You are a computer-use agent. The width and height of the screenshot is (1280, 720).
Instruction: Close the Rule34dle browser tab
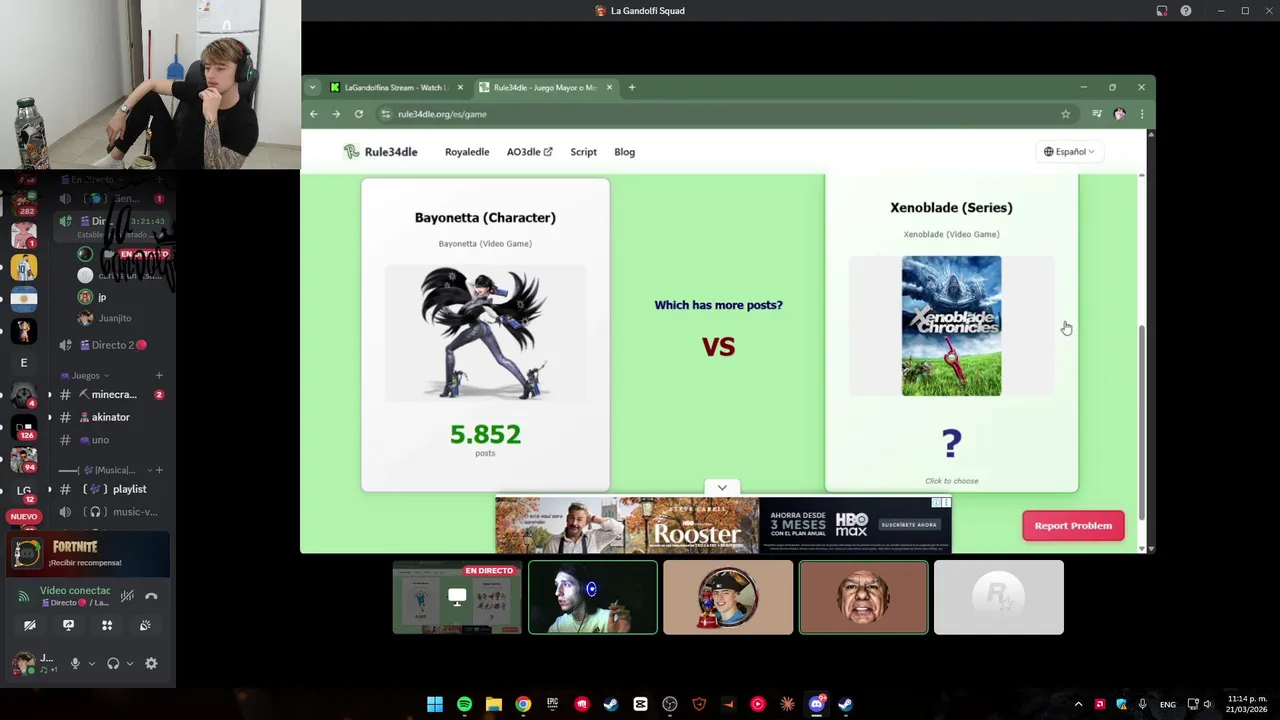point(609,87)
